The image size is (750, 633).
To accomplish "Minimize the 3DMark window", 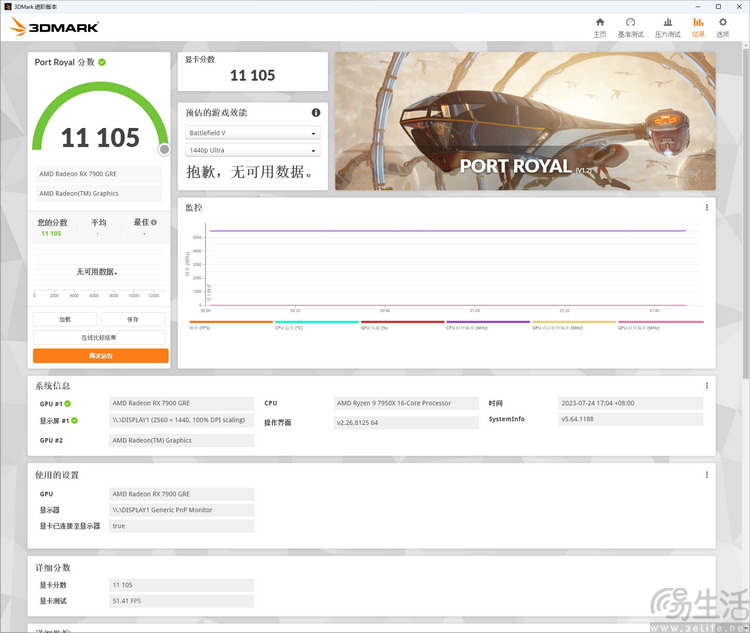I will tap(698, 7).
